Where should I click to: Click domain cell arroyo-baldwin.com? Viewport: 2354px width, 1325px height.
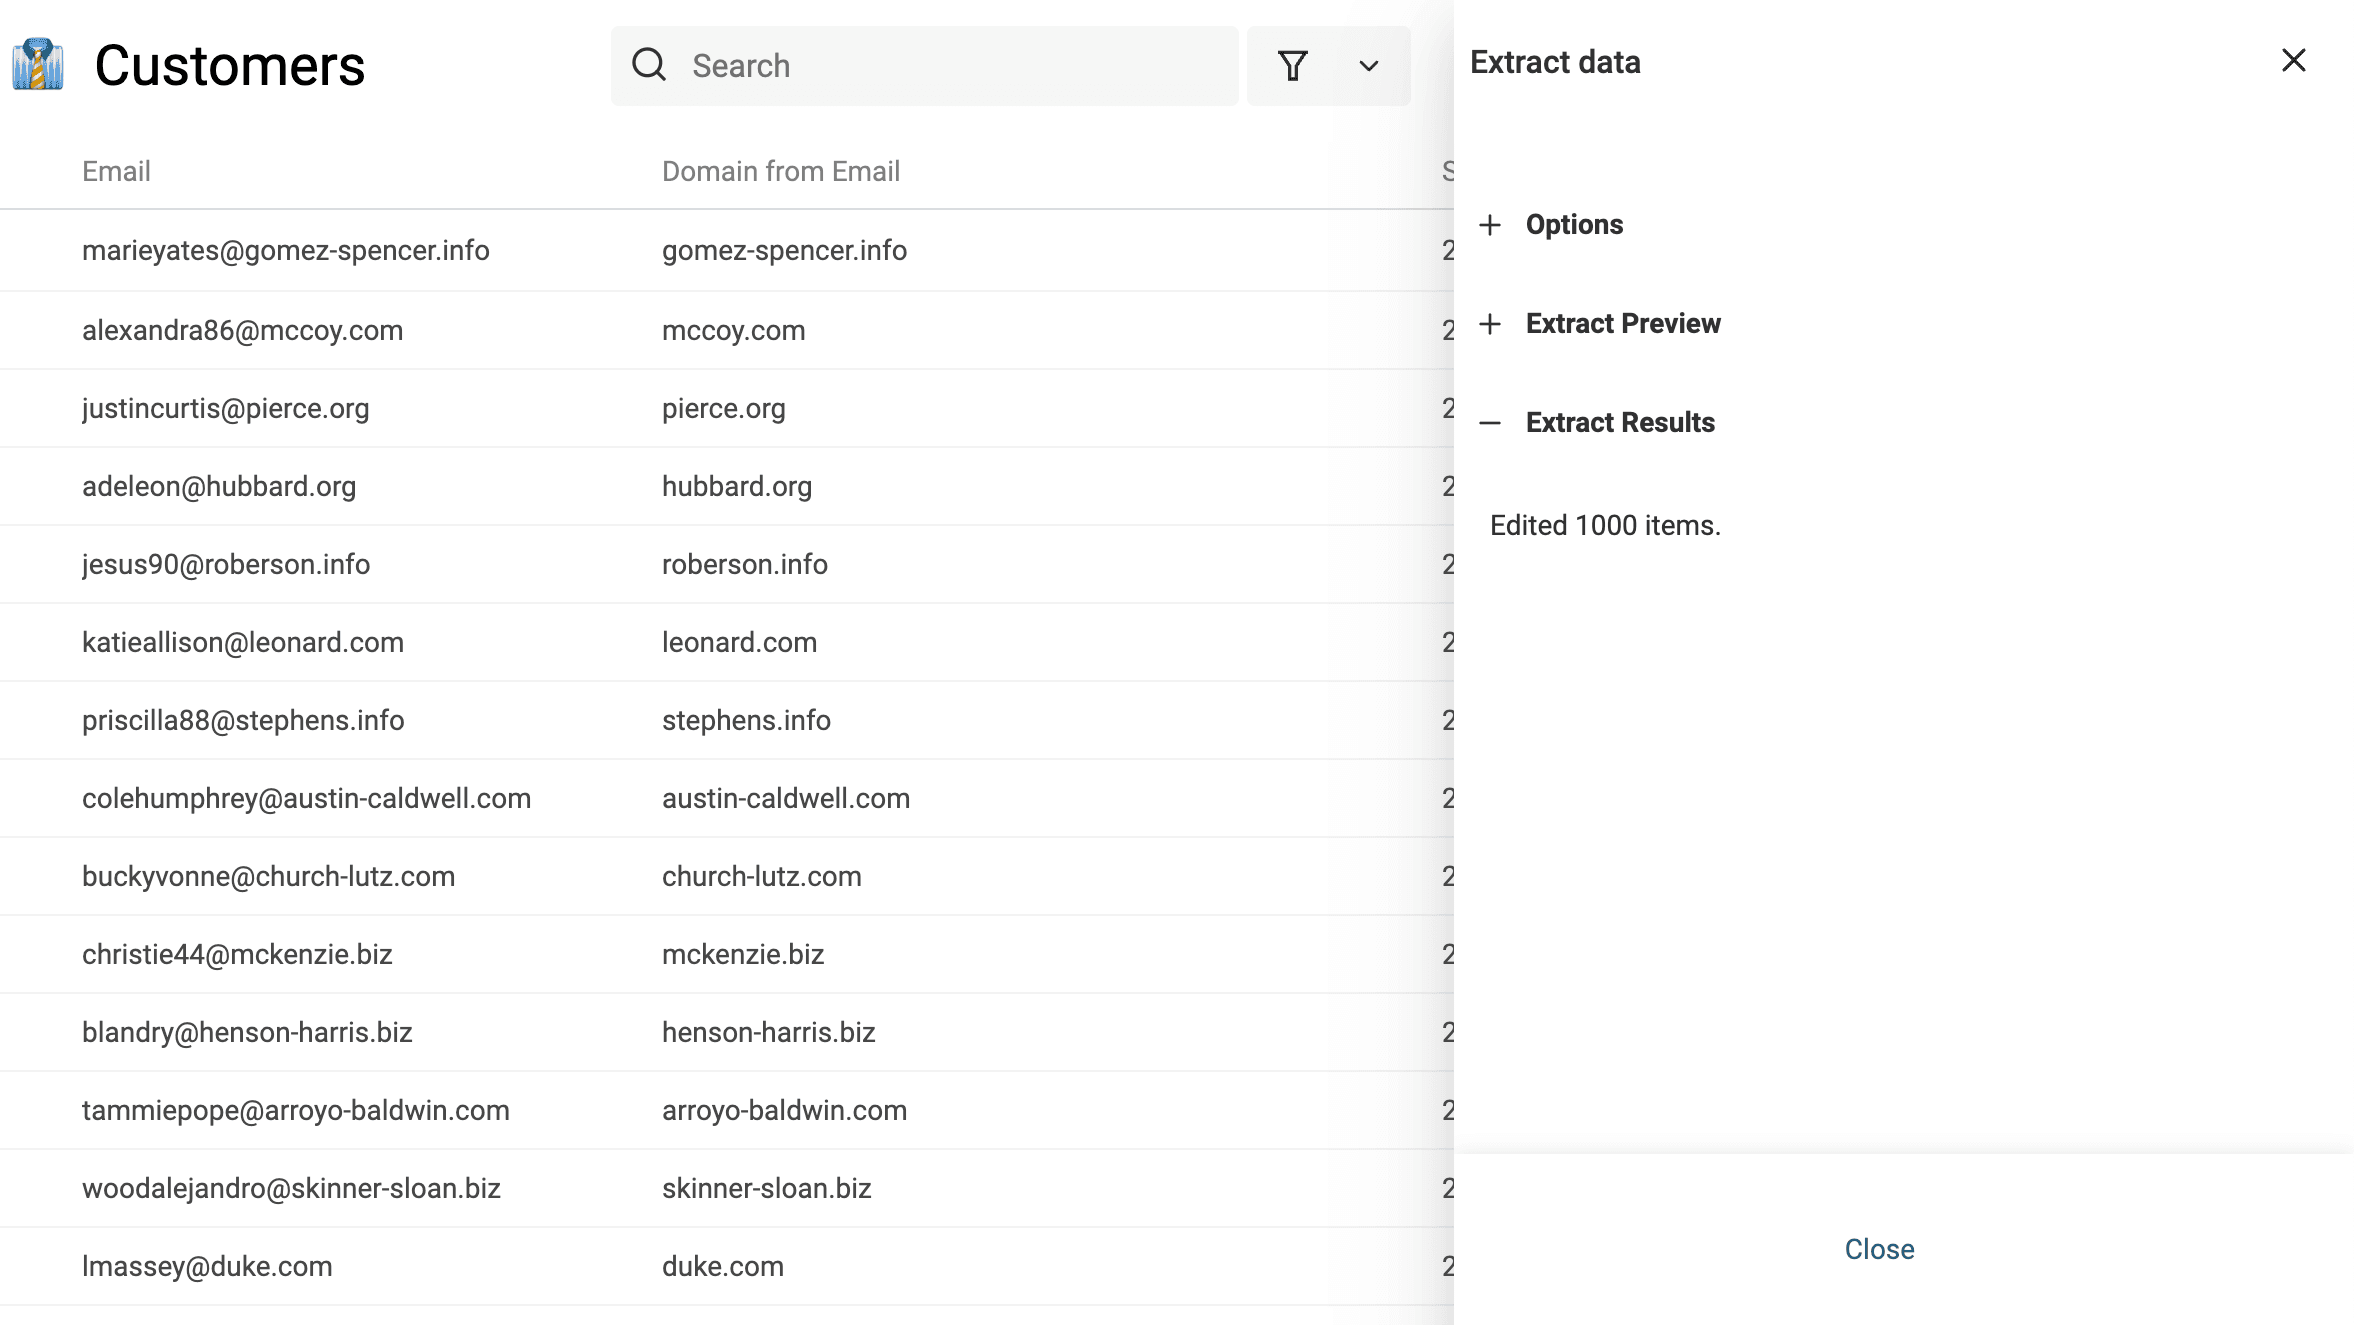784,1110
